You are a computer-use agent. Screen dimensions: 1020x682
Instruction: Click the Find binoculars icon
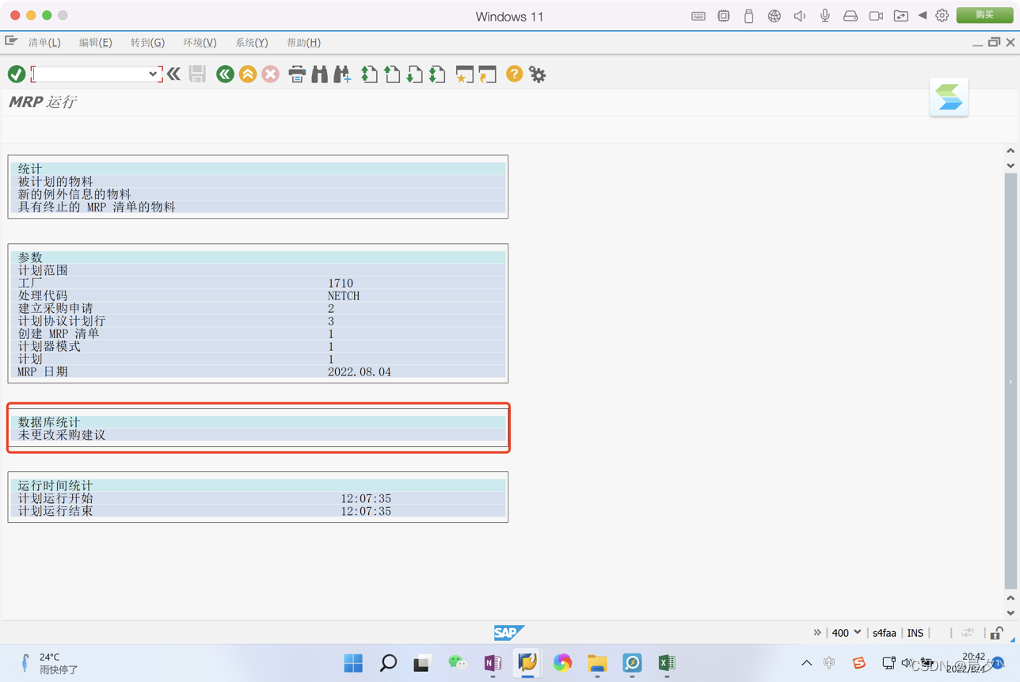[317, 73]
